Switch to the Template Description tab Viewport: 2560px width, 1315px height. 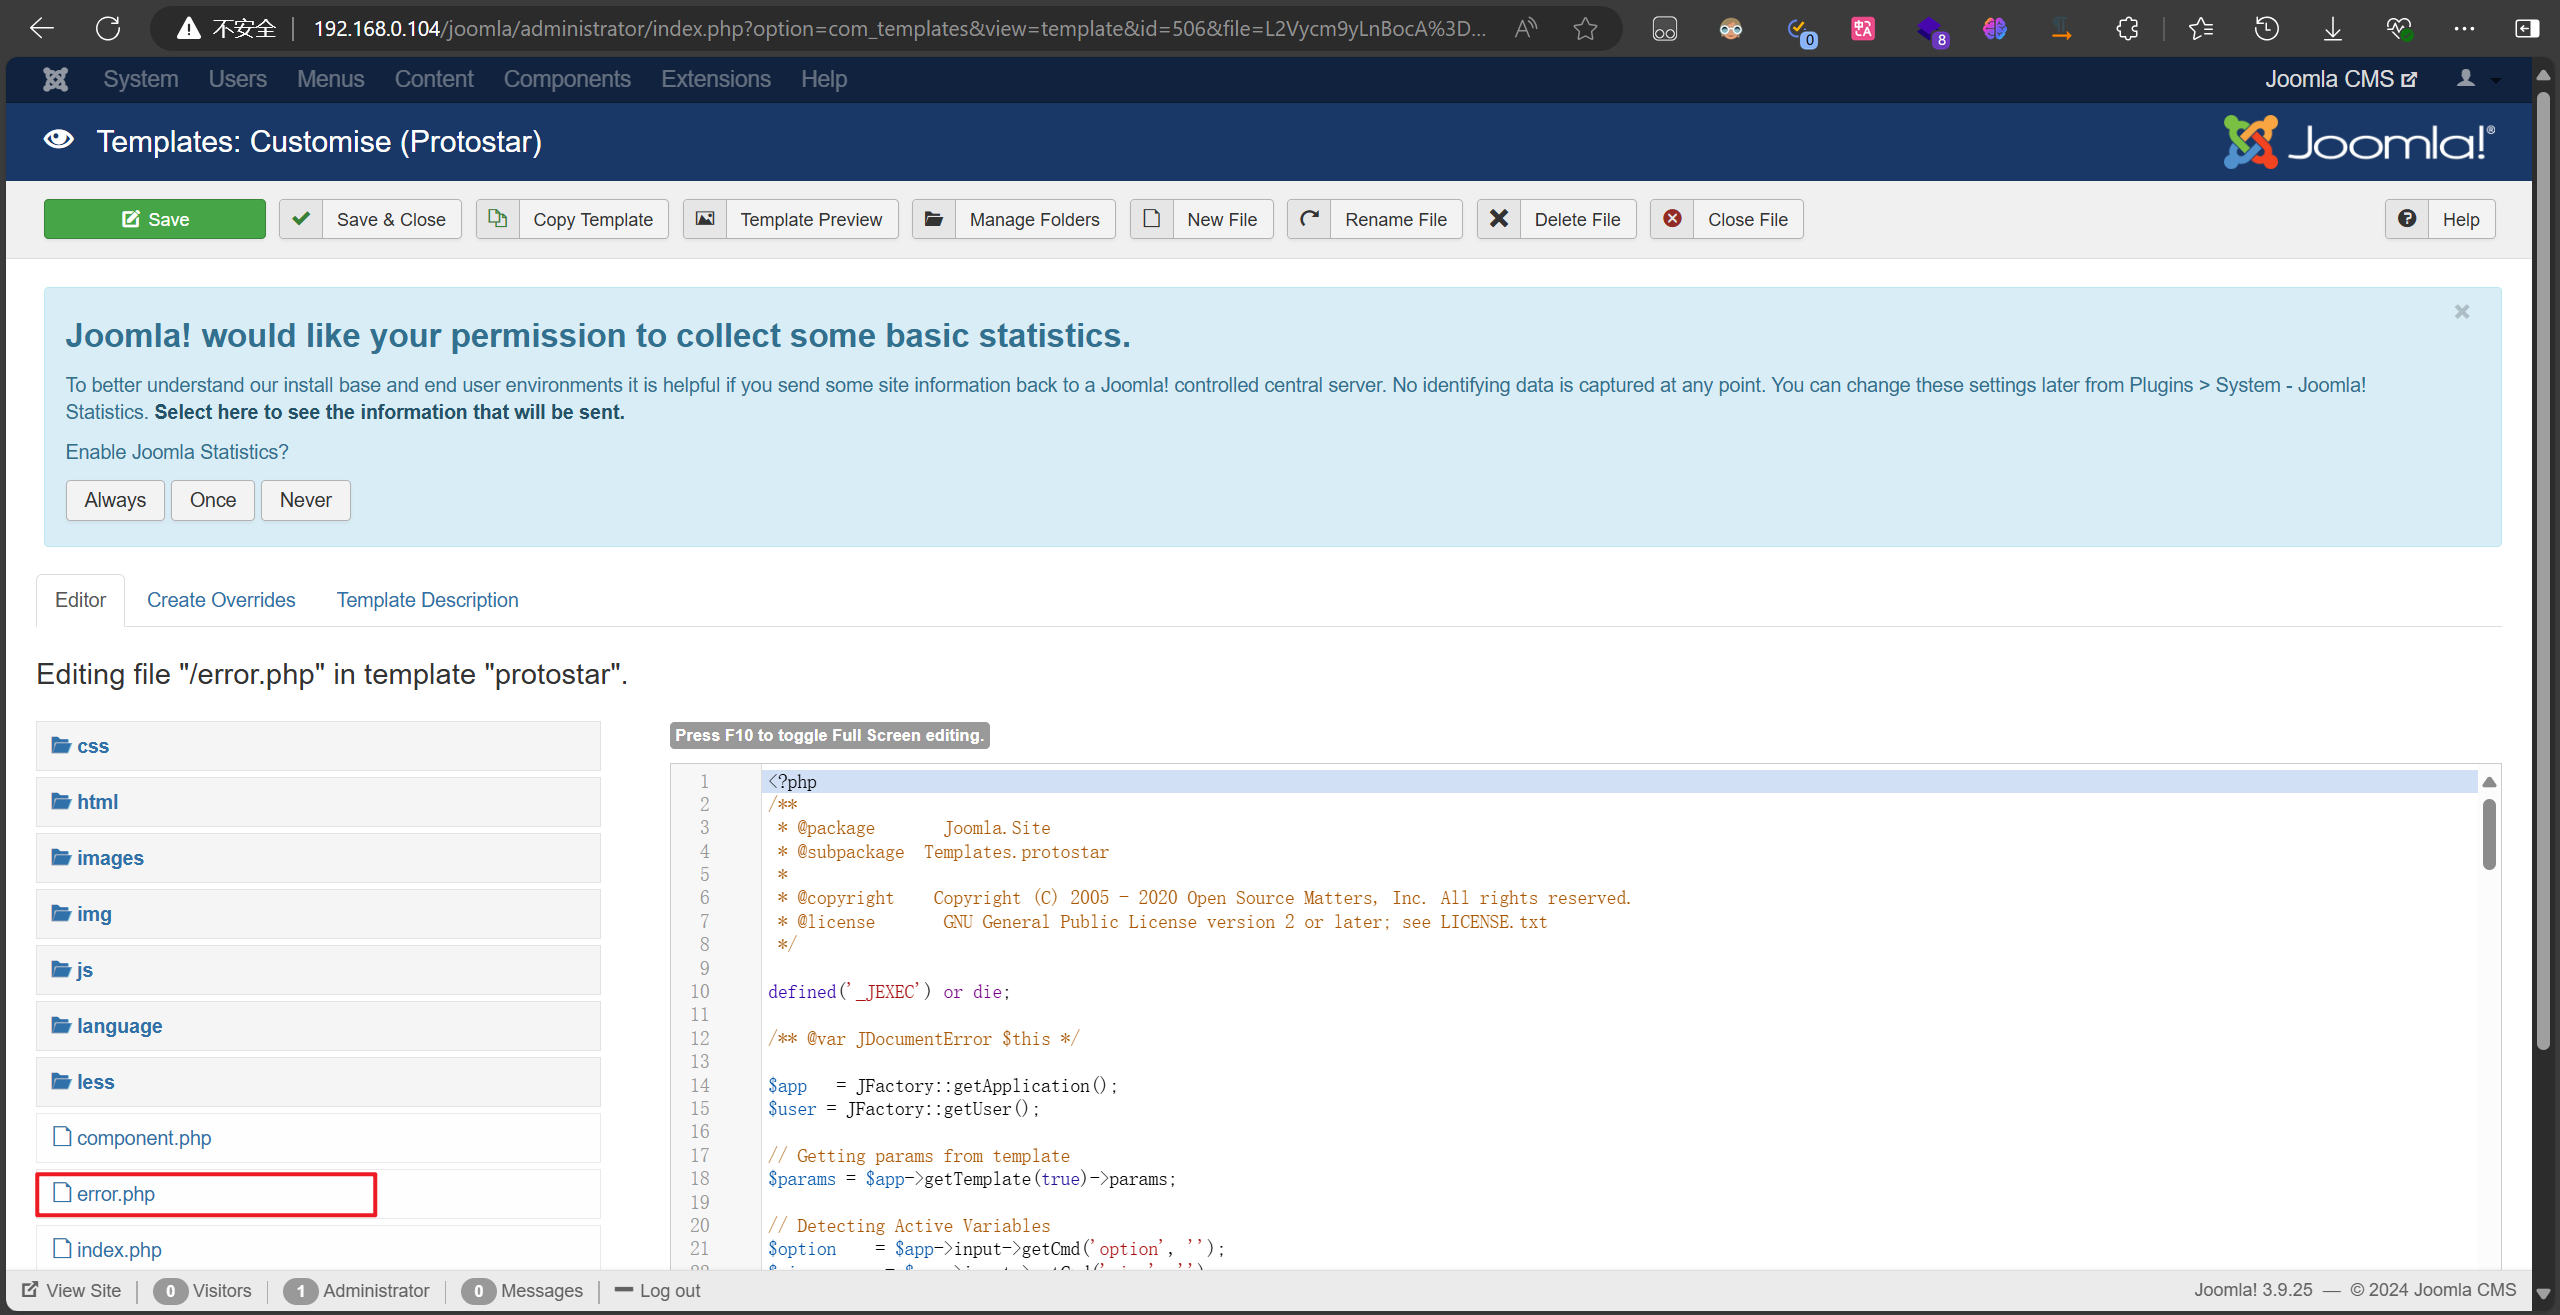(428, 600)
